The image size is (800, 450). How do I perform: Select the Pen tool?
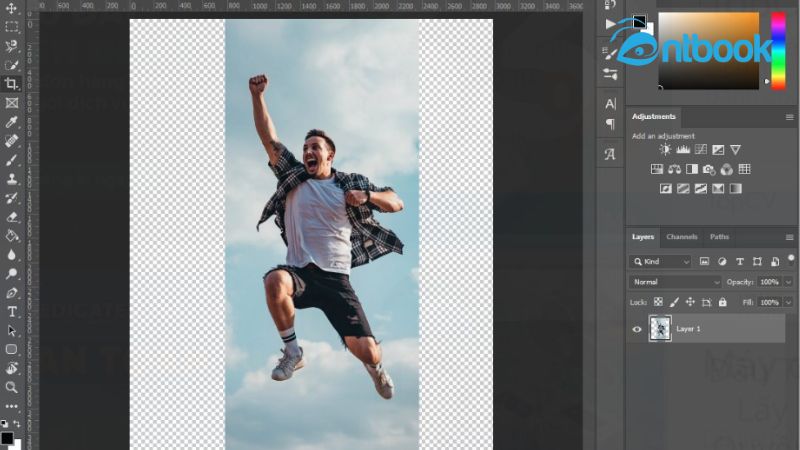(11, 293)
